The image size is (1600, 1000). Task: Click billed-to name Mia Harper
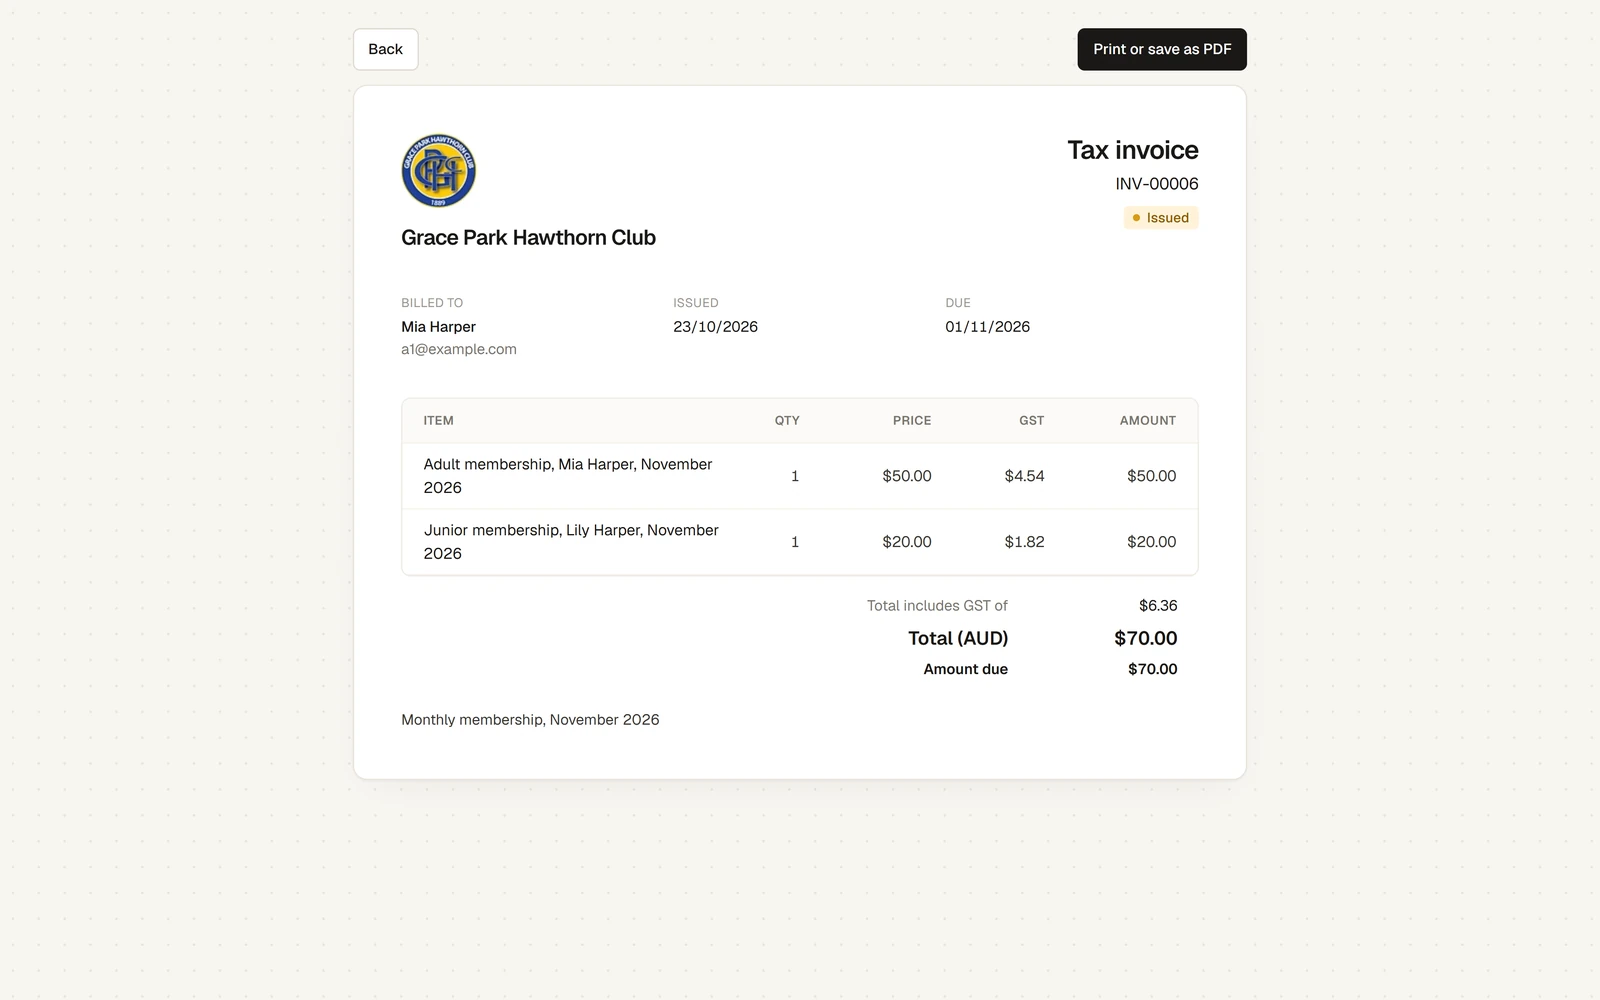438,327
